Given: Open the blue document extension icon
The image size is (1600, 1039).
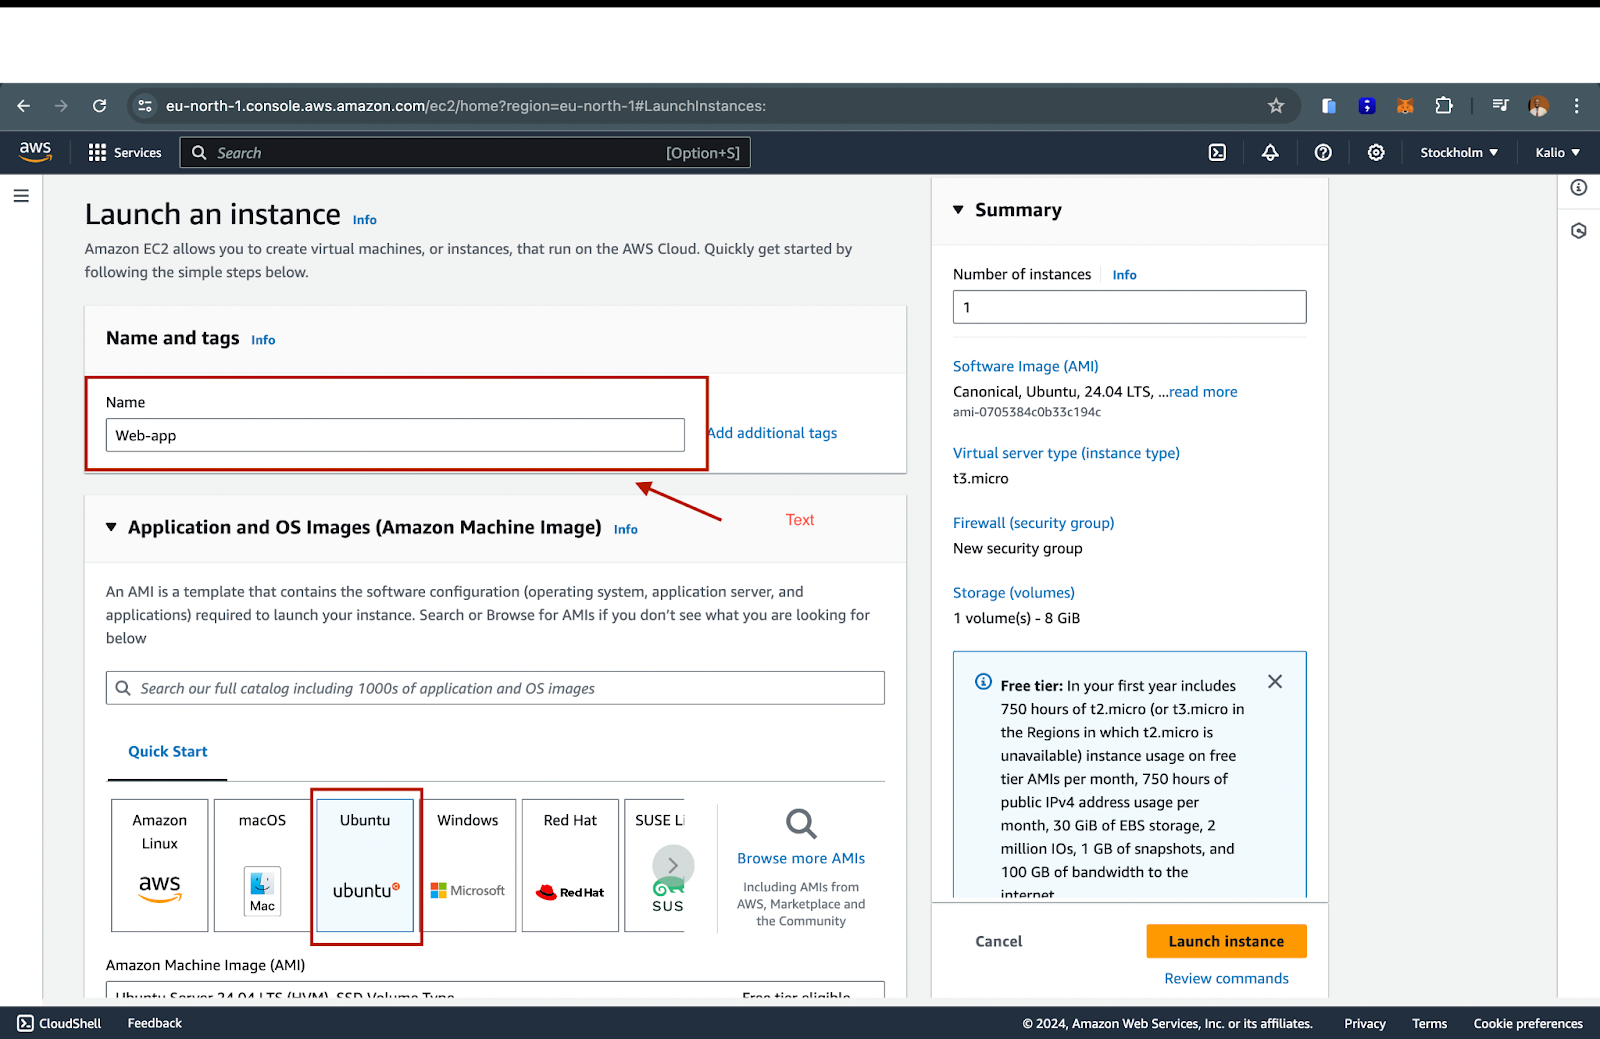Looking at the screenshot, I should (x=1329, y=106).
